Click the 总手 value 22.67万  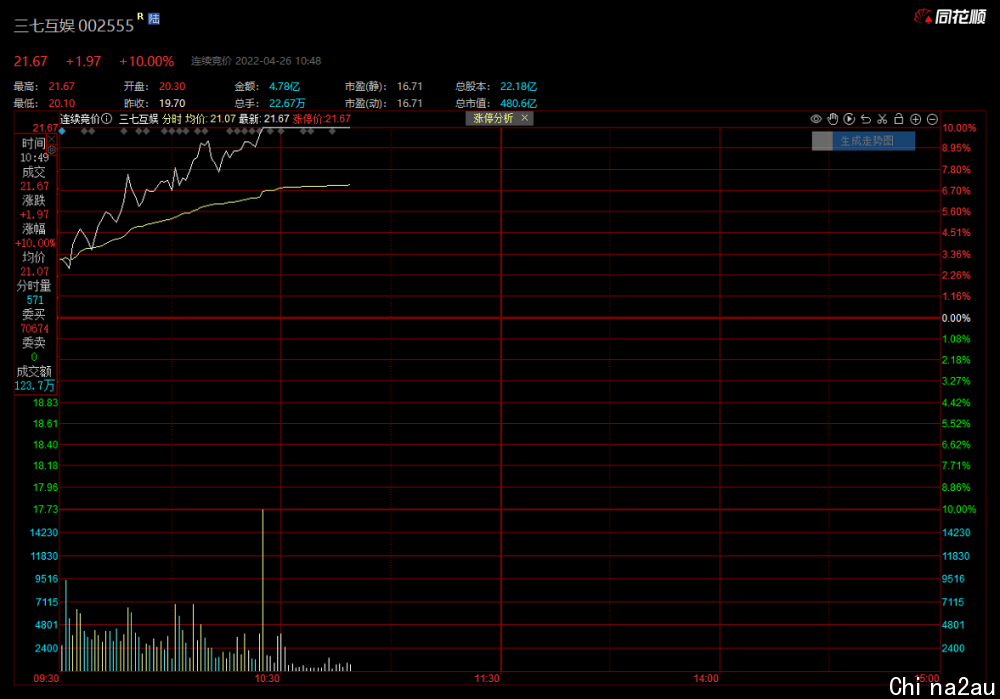point(287,103)
